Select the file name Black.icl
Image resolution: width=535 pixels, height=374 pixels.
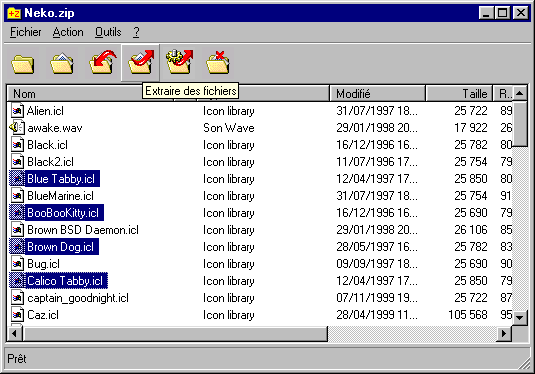(x=47, y=145)
